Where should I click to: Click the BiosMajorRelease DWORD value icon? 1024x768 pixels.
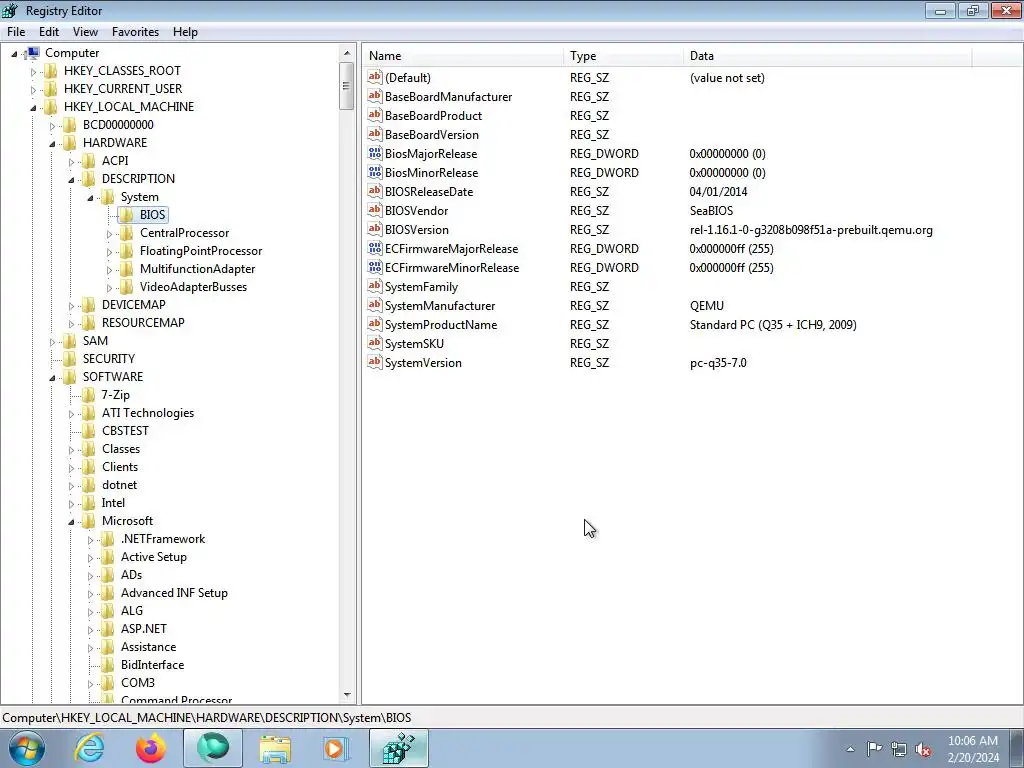tap(374, 153)
